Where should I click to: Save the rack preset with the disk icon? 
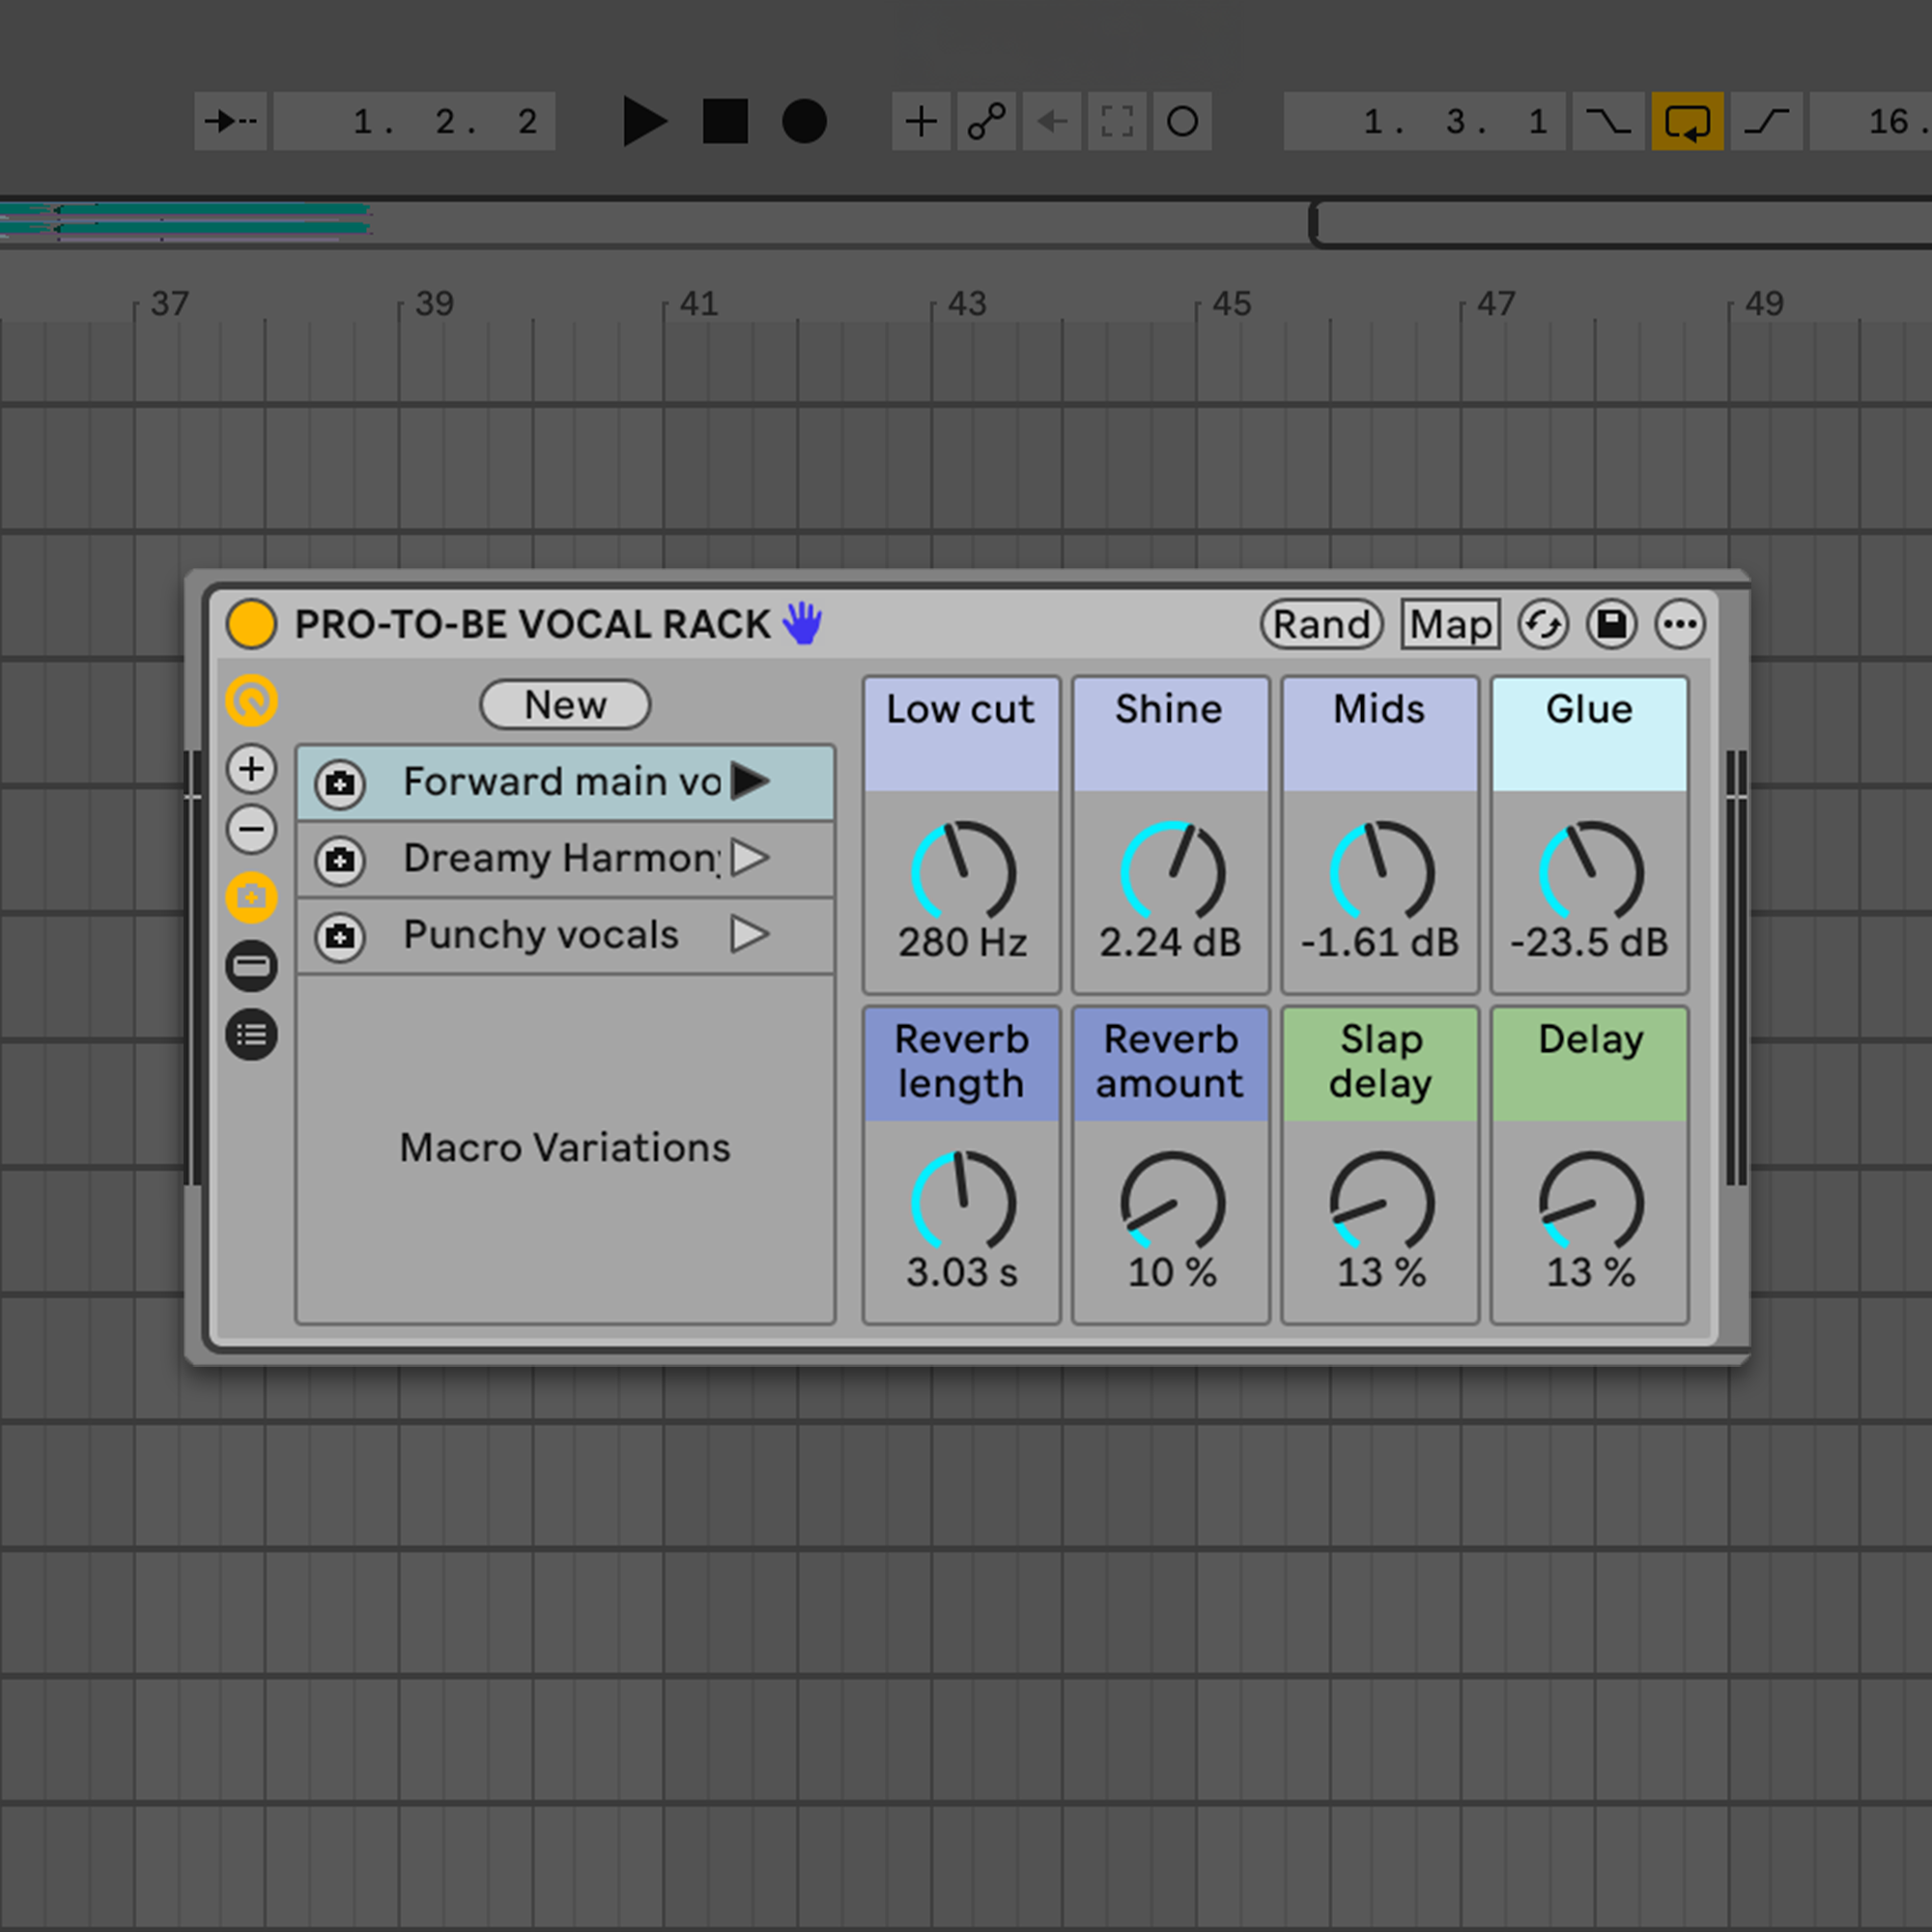pos(1612,624)
